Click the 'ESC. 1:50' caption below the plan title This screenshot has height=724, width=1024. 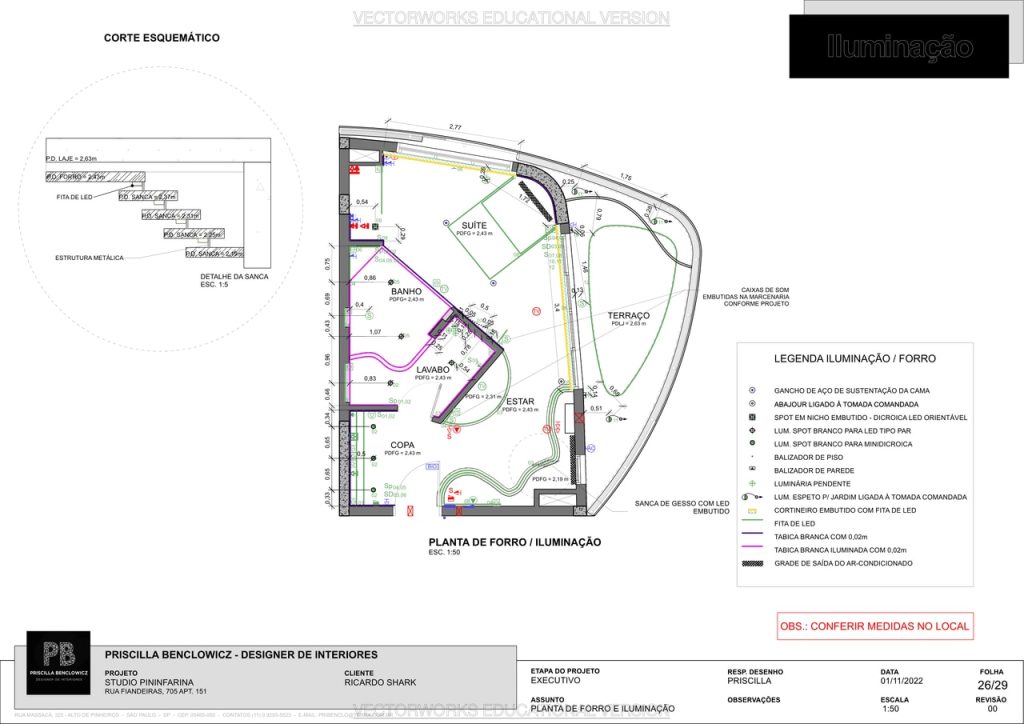click(x=444, y=552)
